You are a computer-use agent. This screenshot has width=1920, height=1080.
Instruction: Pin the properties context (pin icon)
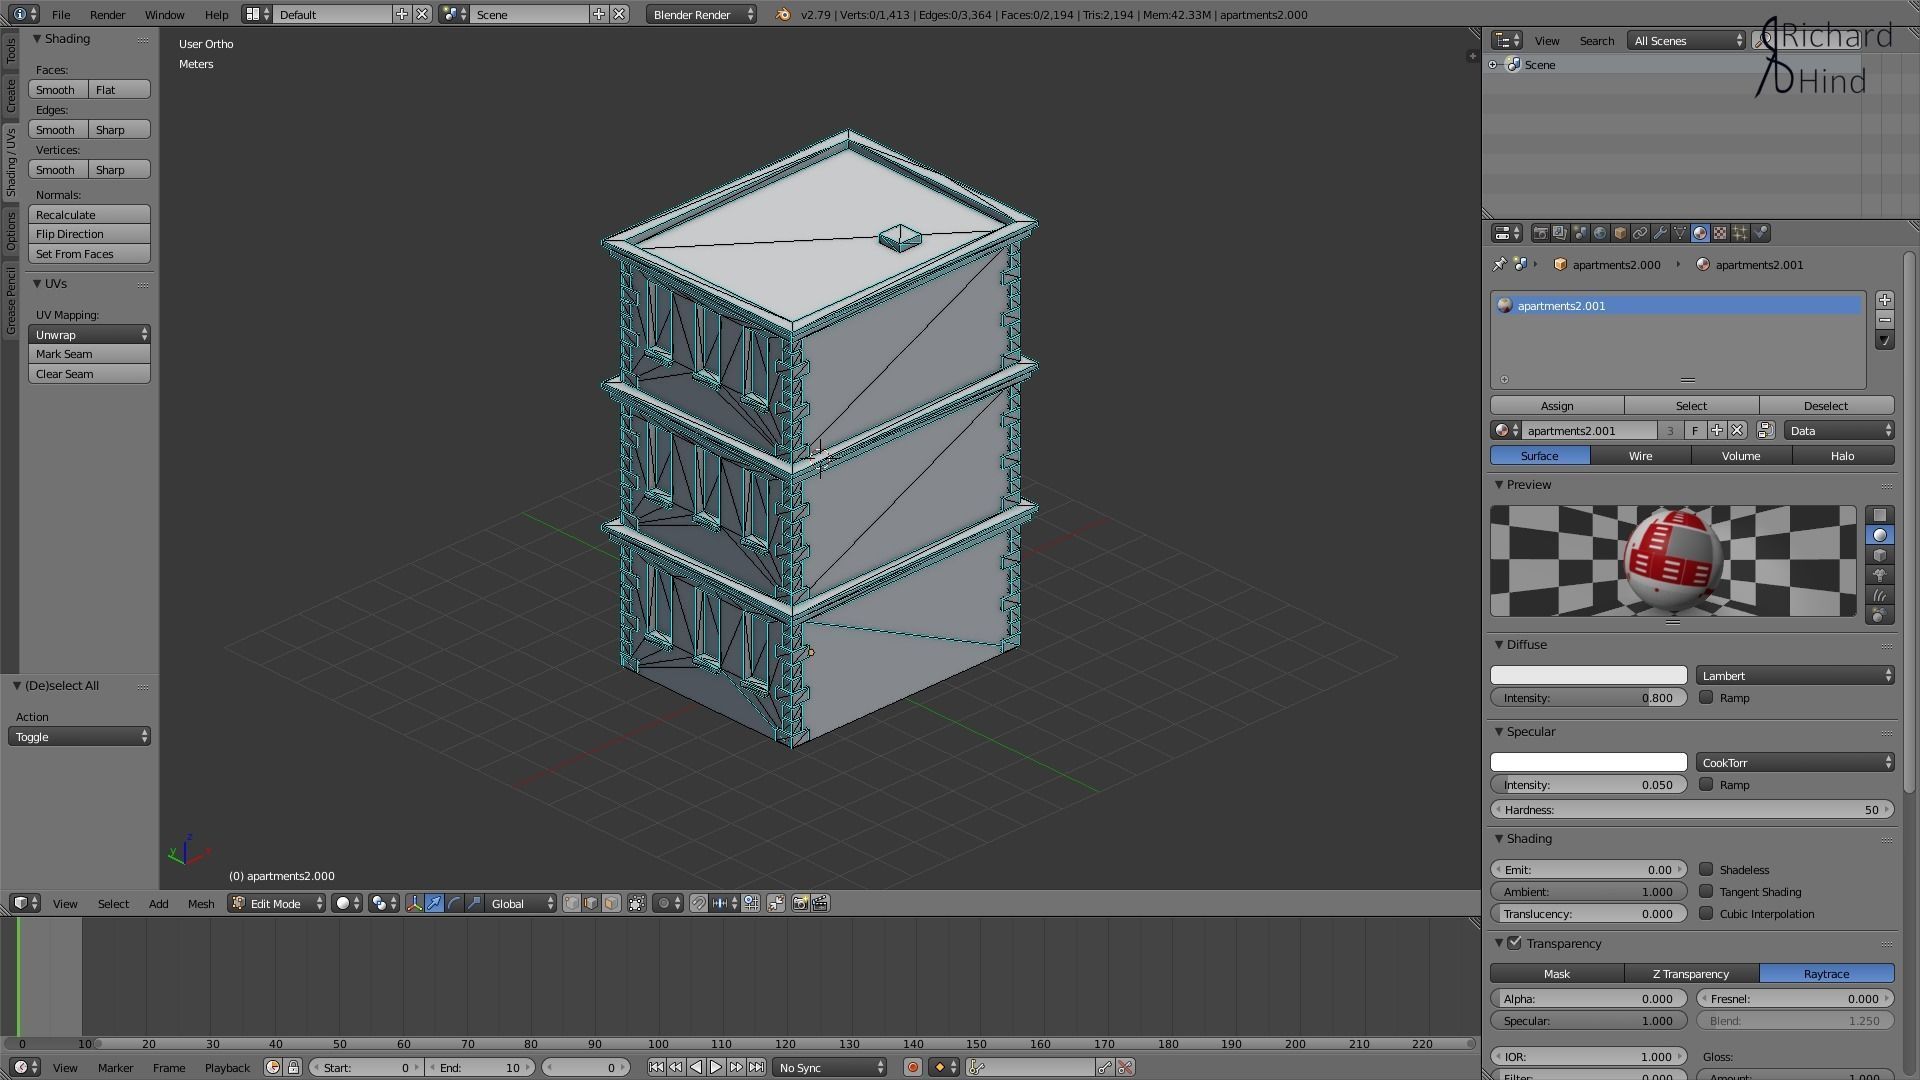click(1499, 264)
